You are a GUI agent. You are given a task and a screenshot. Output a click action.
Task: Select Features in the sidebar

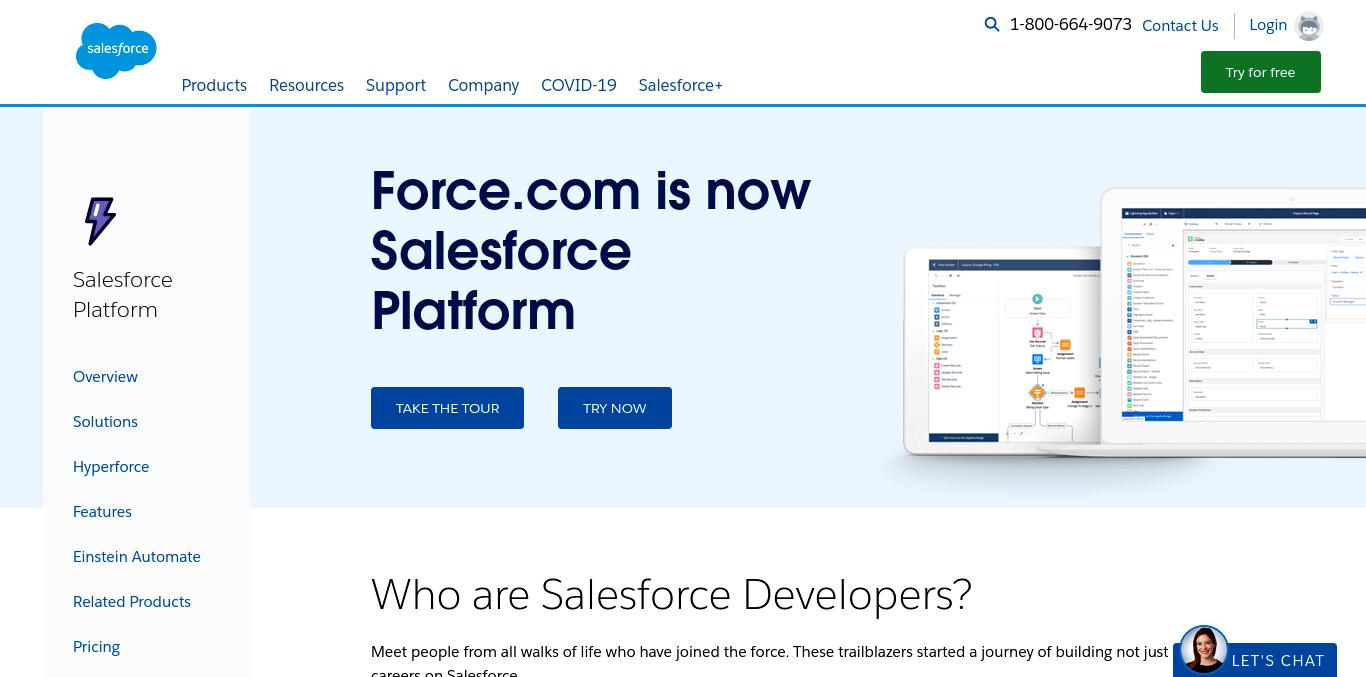point(102,511)
